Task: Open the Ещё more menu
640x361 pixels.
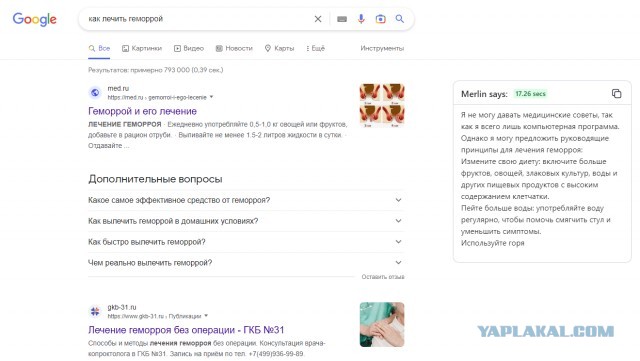Action: 316,48
